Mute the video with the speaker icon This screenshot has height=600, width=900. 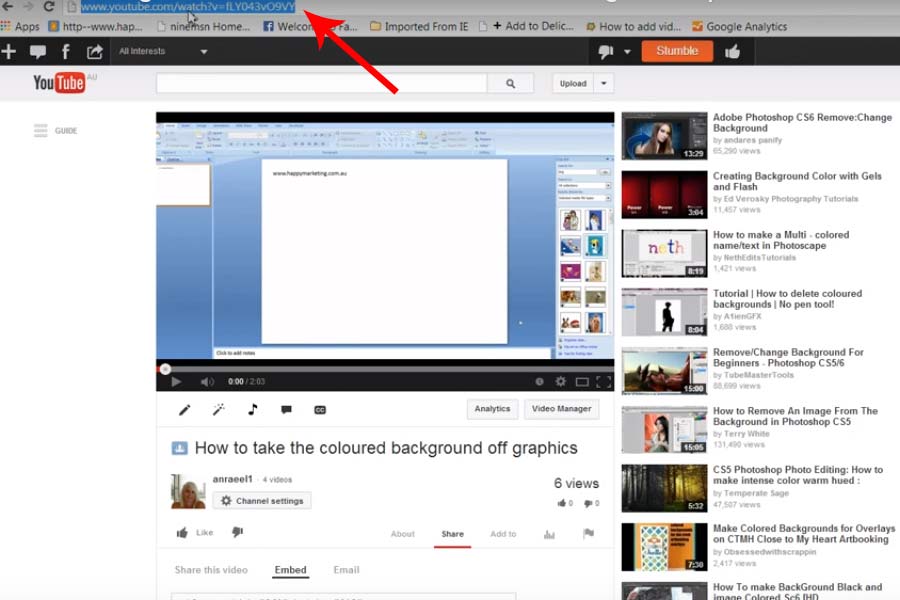tap(207, 382)
